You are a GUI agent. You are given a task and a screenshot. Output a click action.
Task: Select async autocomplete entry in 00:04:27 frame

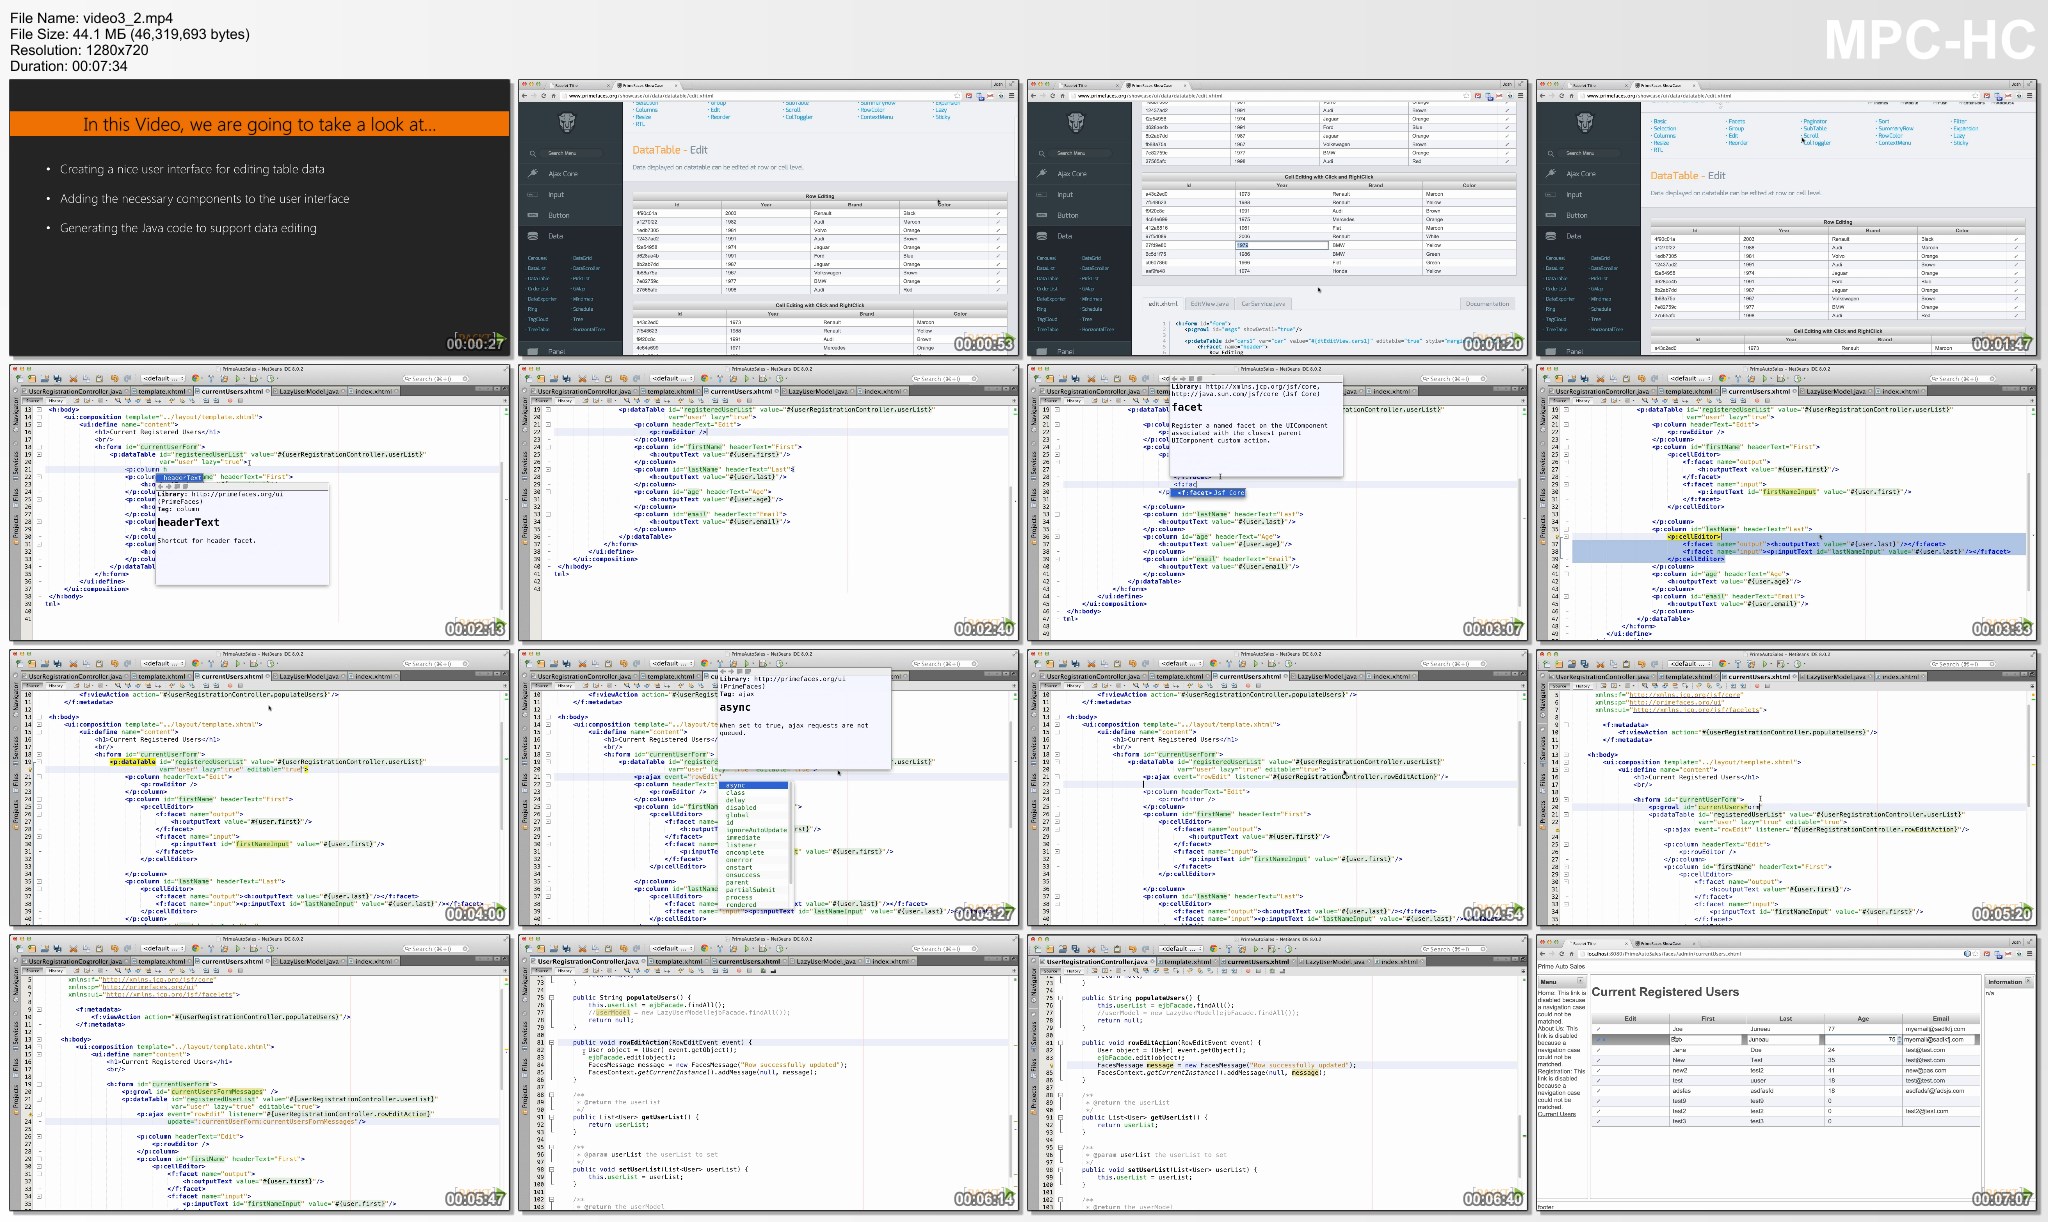point(735,785)
